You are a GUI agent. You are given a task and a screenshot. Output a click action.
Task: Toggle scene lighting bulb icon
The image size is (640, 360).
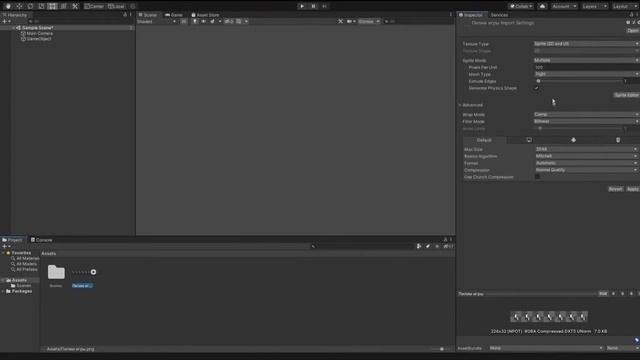[x=195, y=21]
